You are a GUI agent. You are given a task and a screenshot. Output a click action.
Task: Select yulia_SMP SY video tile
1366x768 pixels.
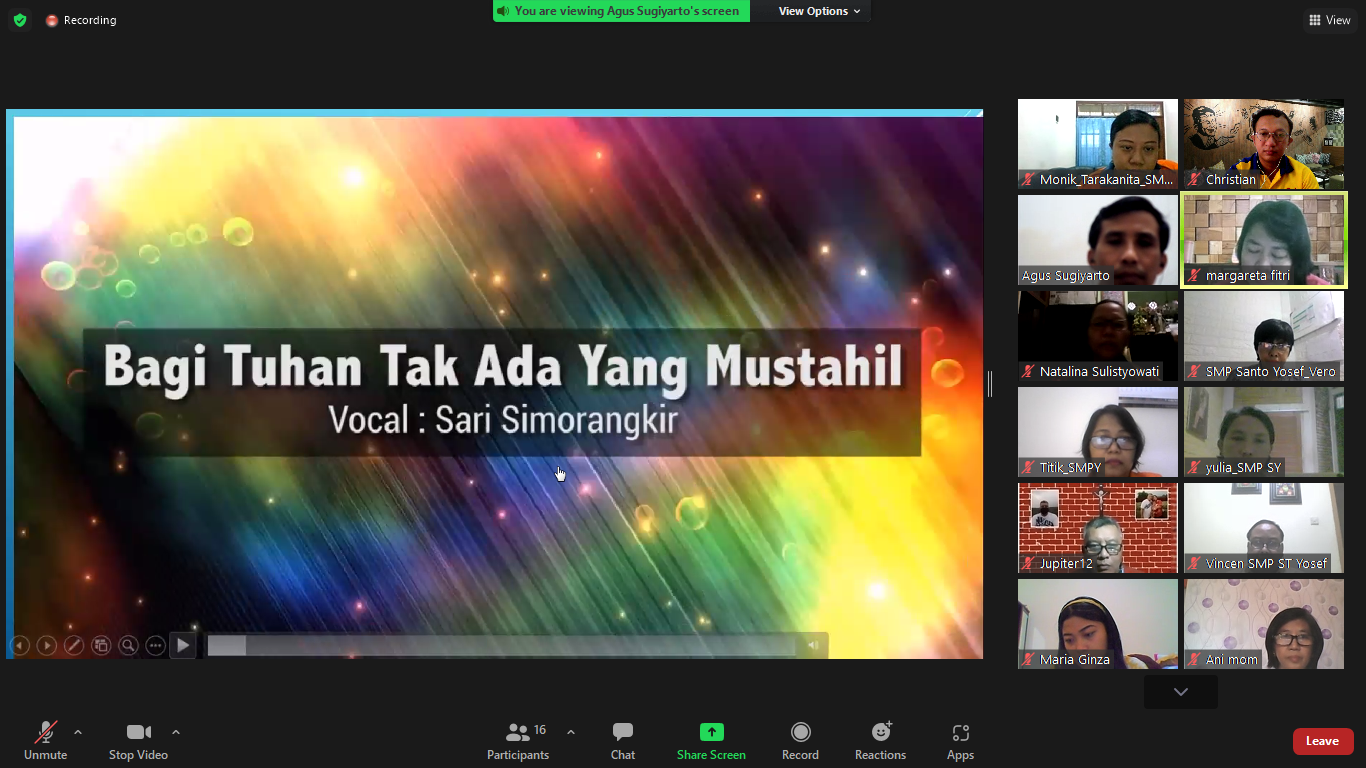[1264, 432]
